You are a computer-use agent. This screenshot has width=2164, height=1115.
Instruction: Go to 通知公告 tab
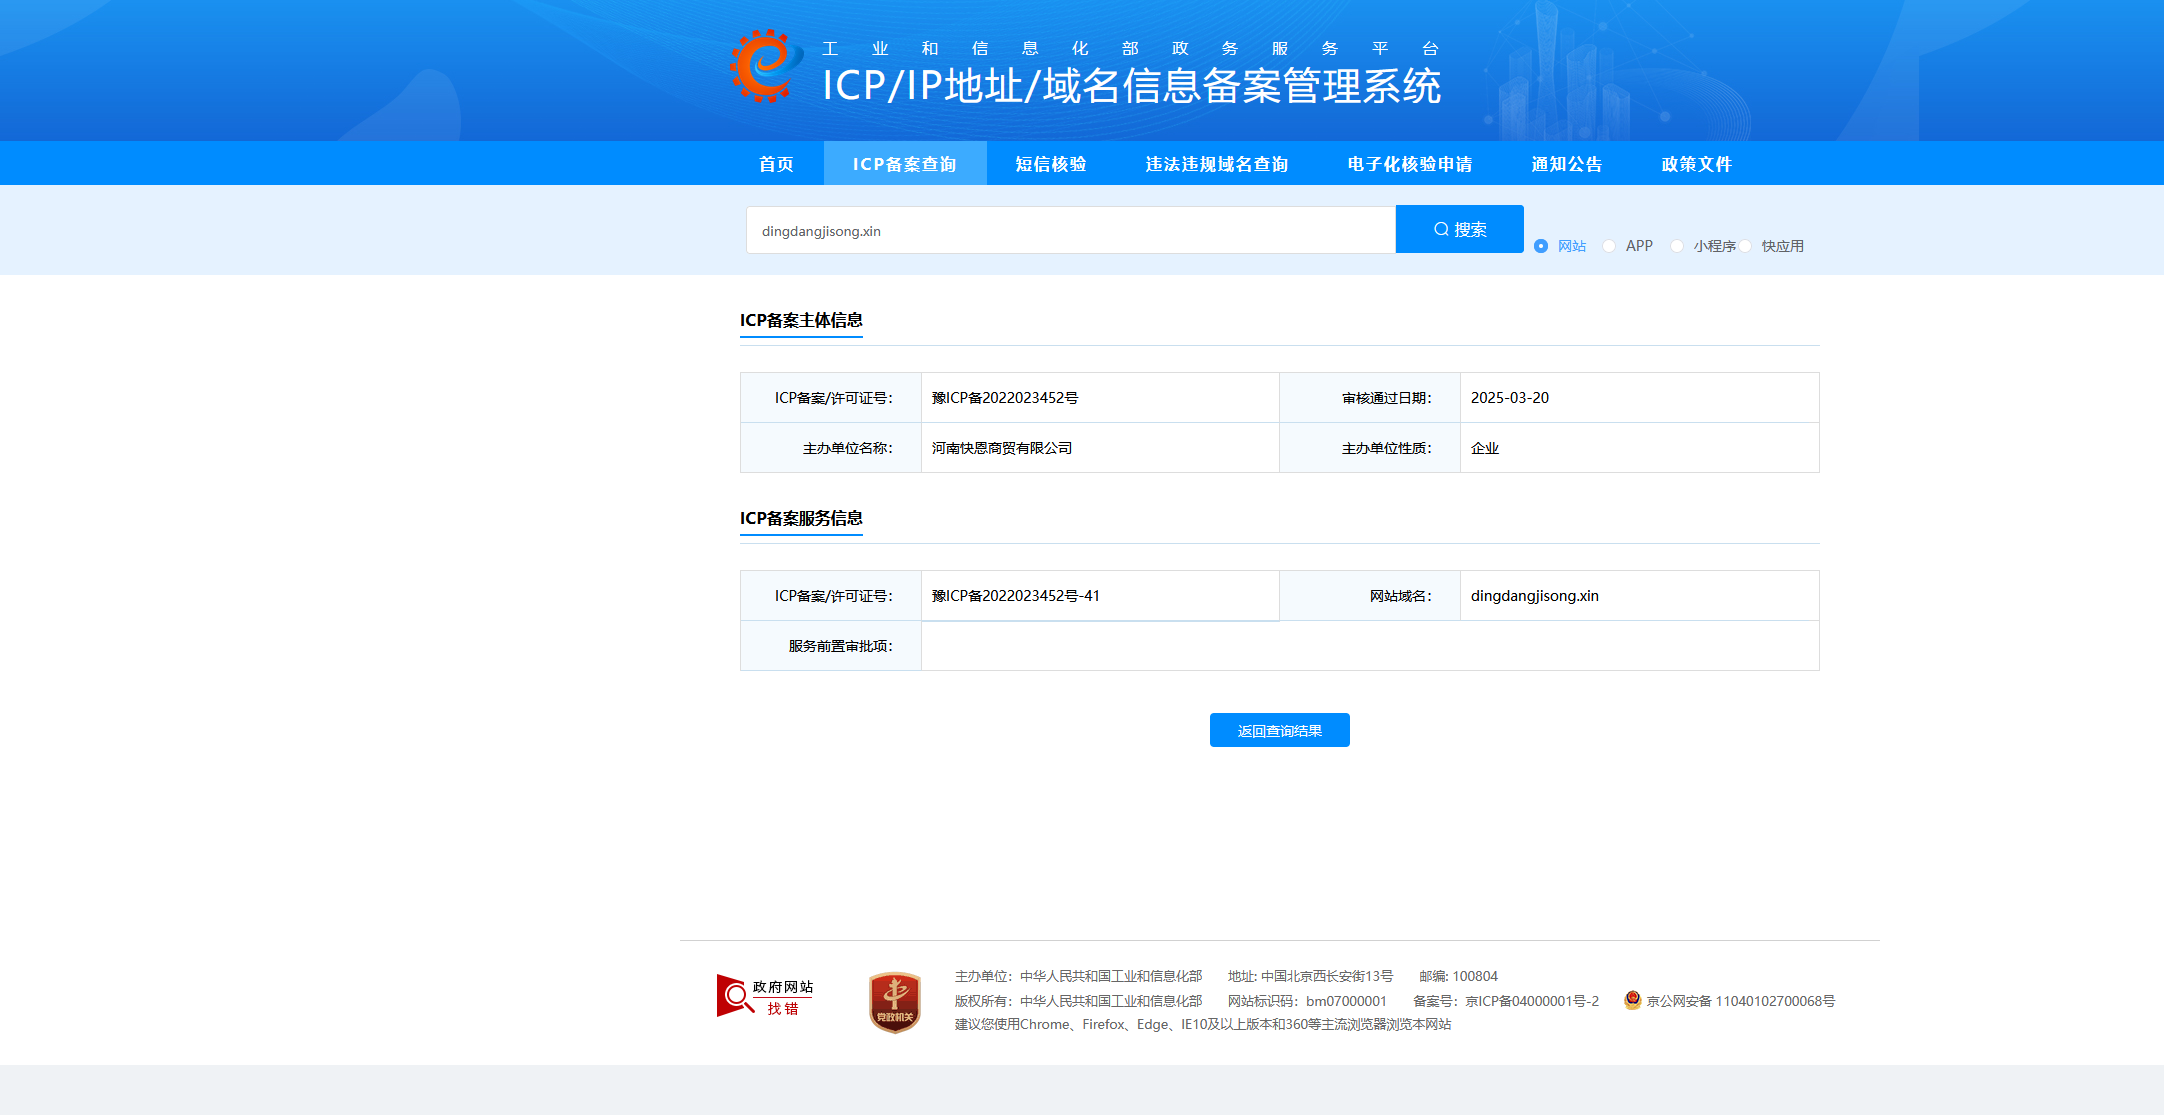pos(1566,164)
